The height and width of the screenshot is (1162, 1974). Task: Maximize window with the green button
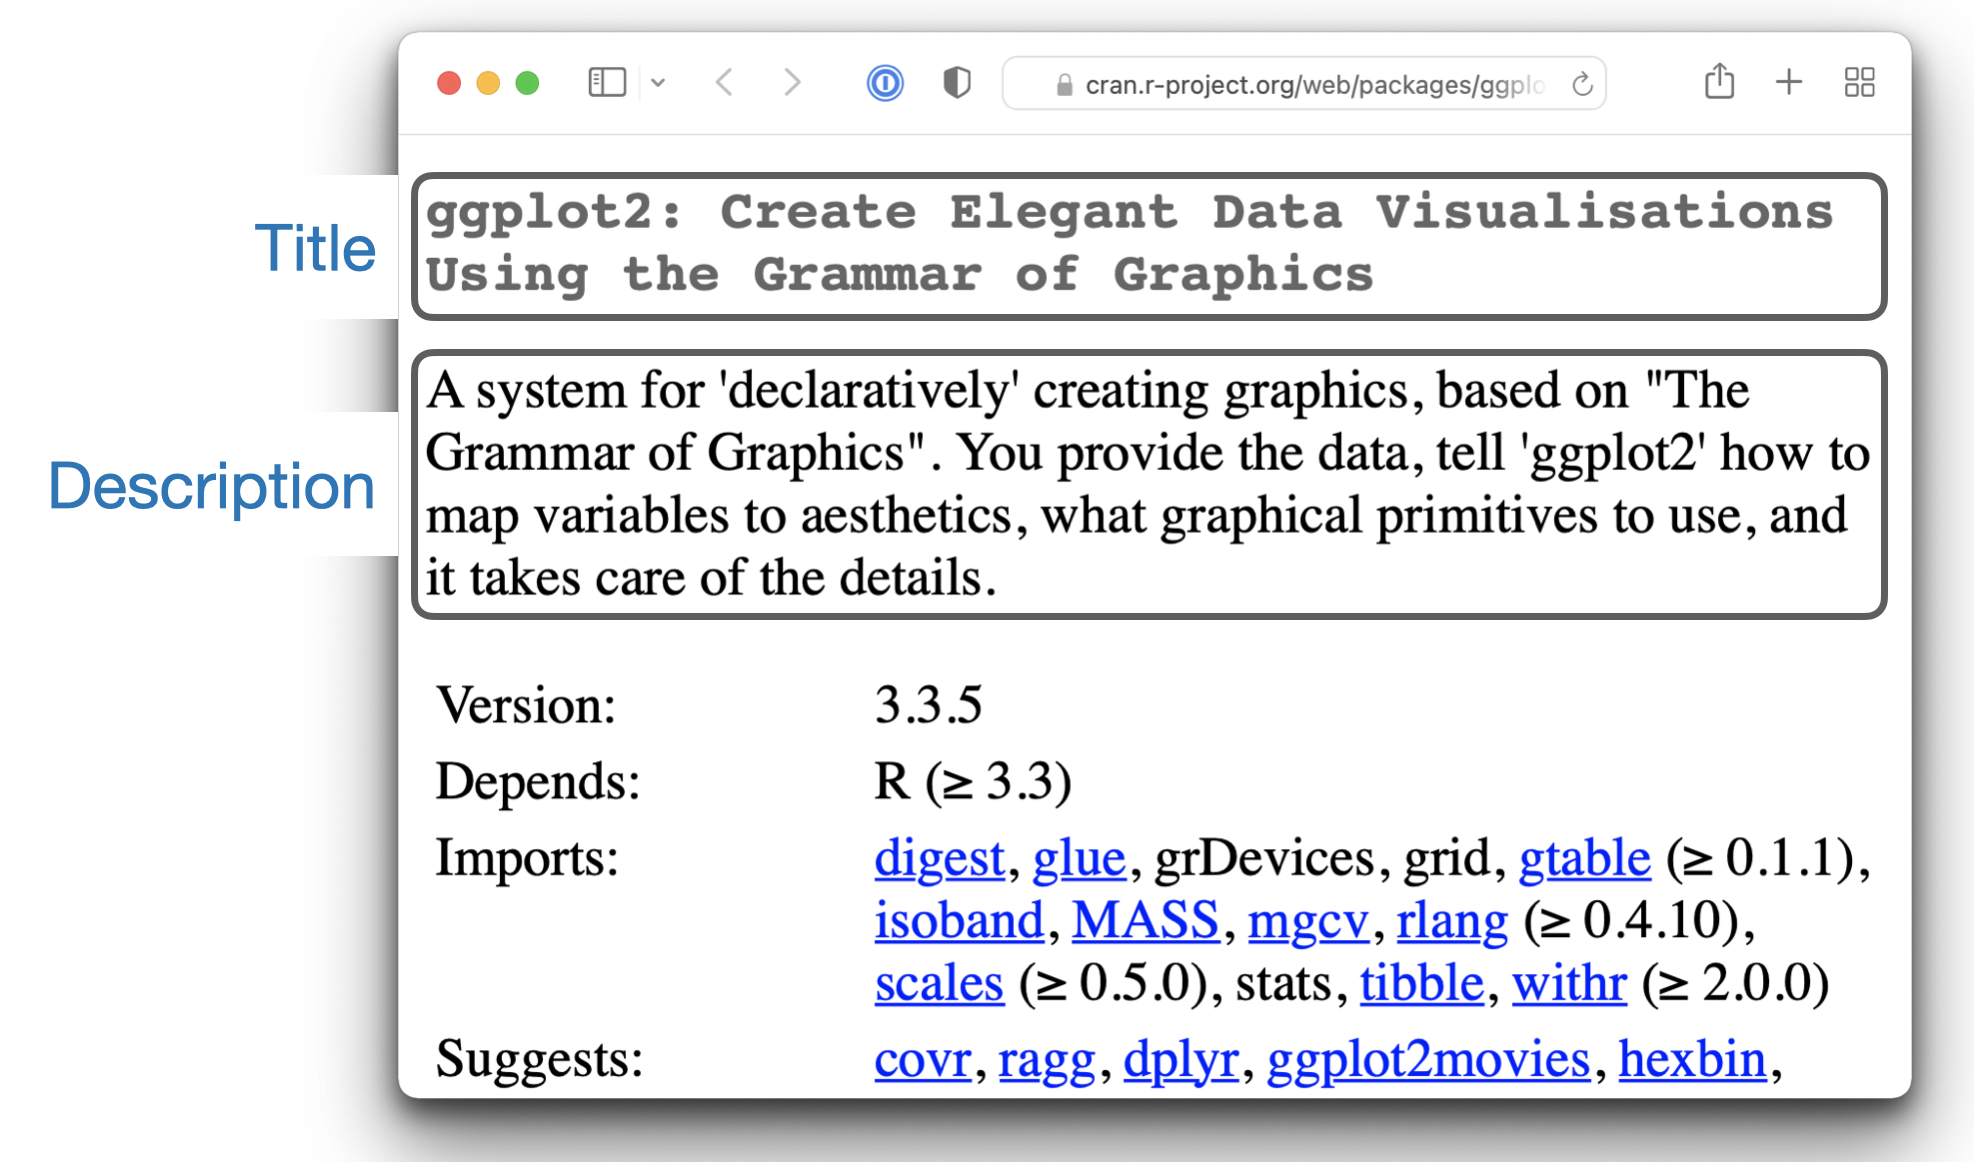point(527,83)
